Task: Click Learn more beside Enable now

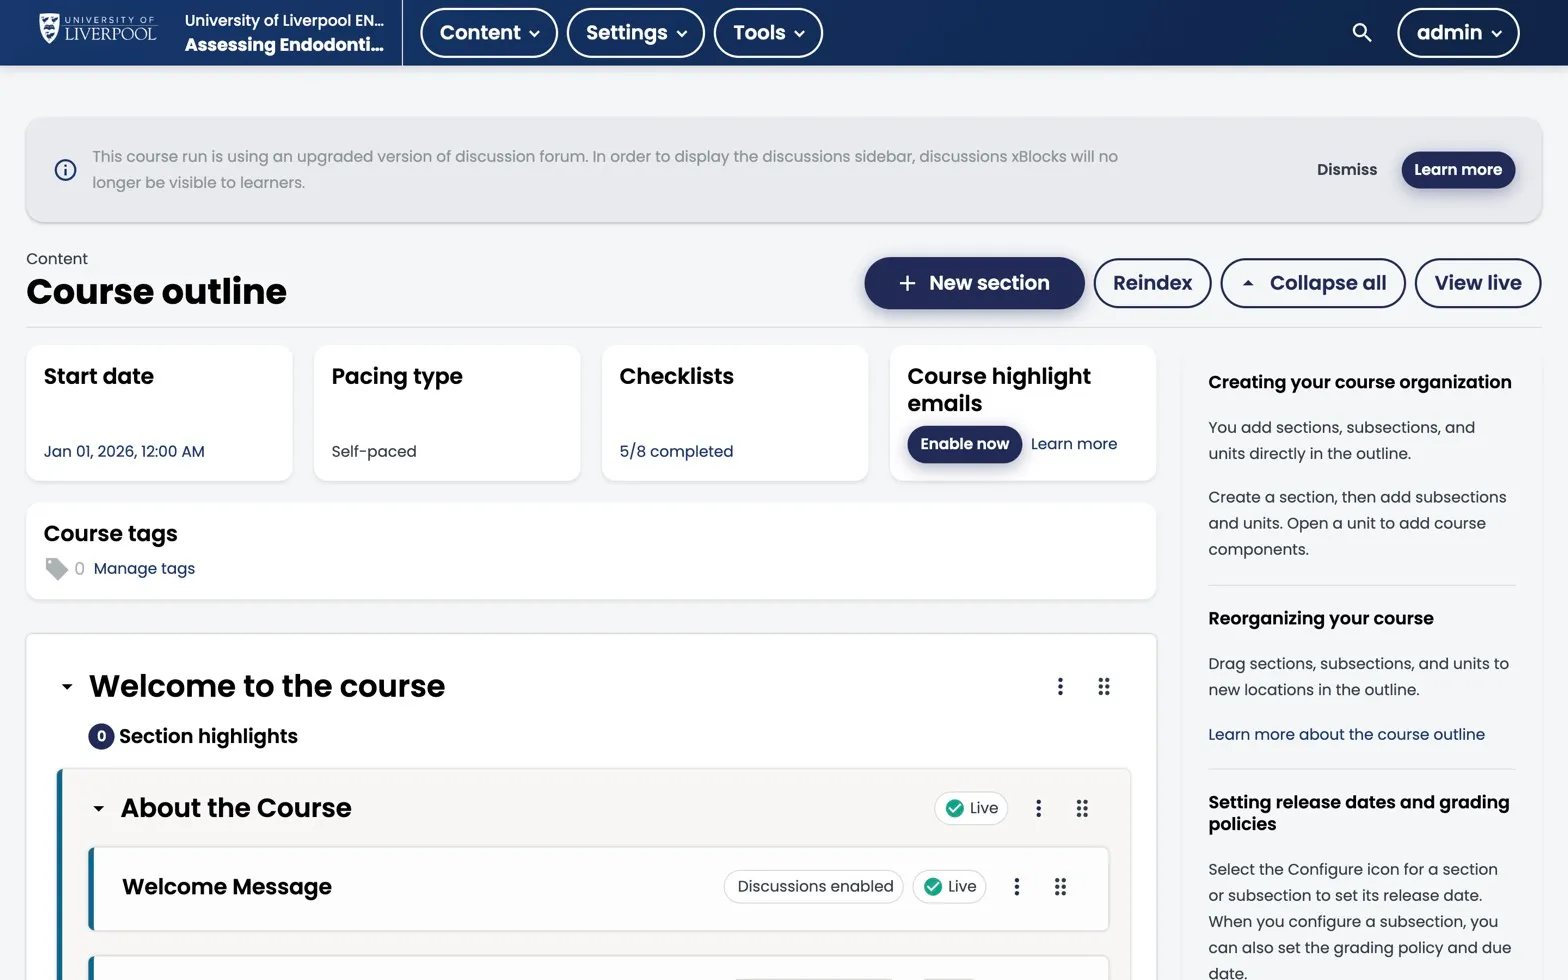Action: [x=1074, y=444]
